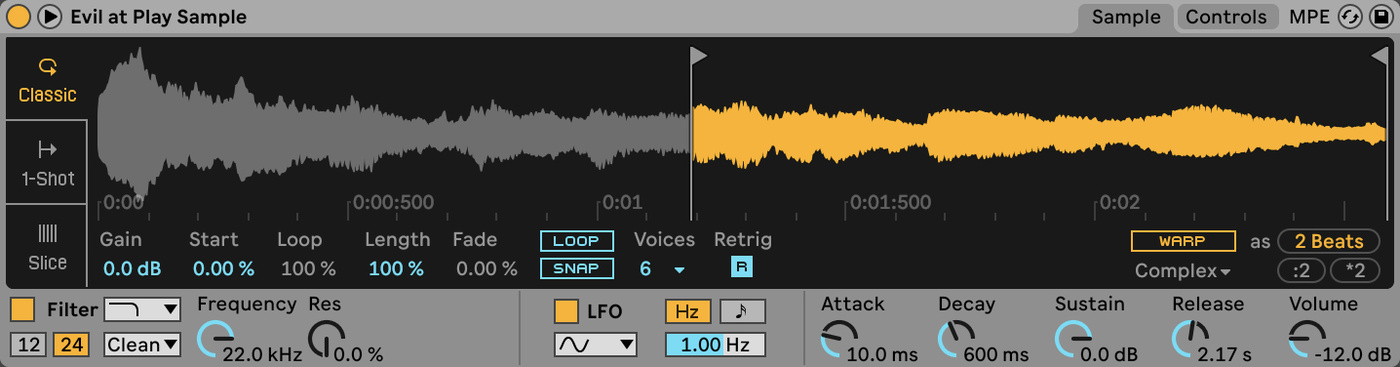Select Slice playback mode
The height and width of the screenshot is (367, 1400).
point(47,246)
